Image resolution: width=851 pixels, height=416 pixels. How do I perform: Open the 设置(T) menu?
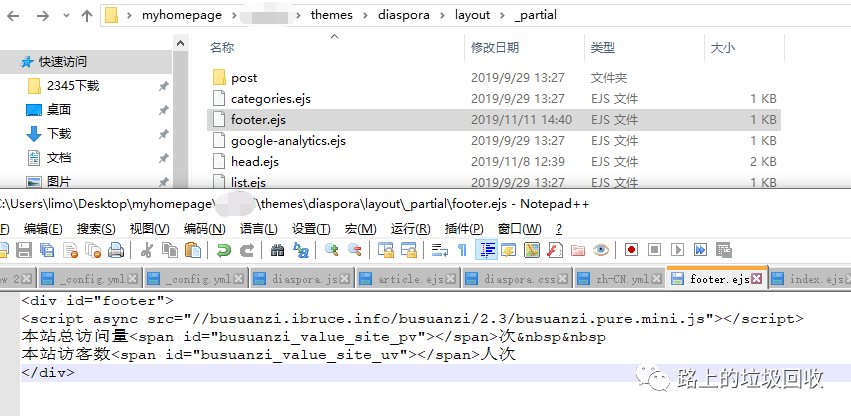click(311, 229)
